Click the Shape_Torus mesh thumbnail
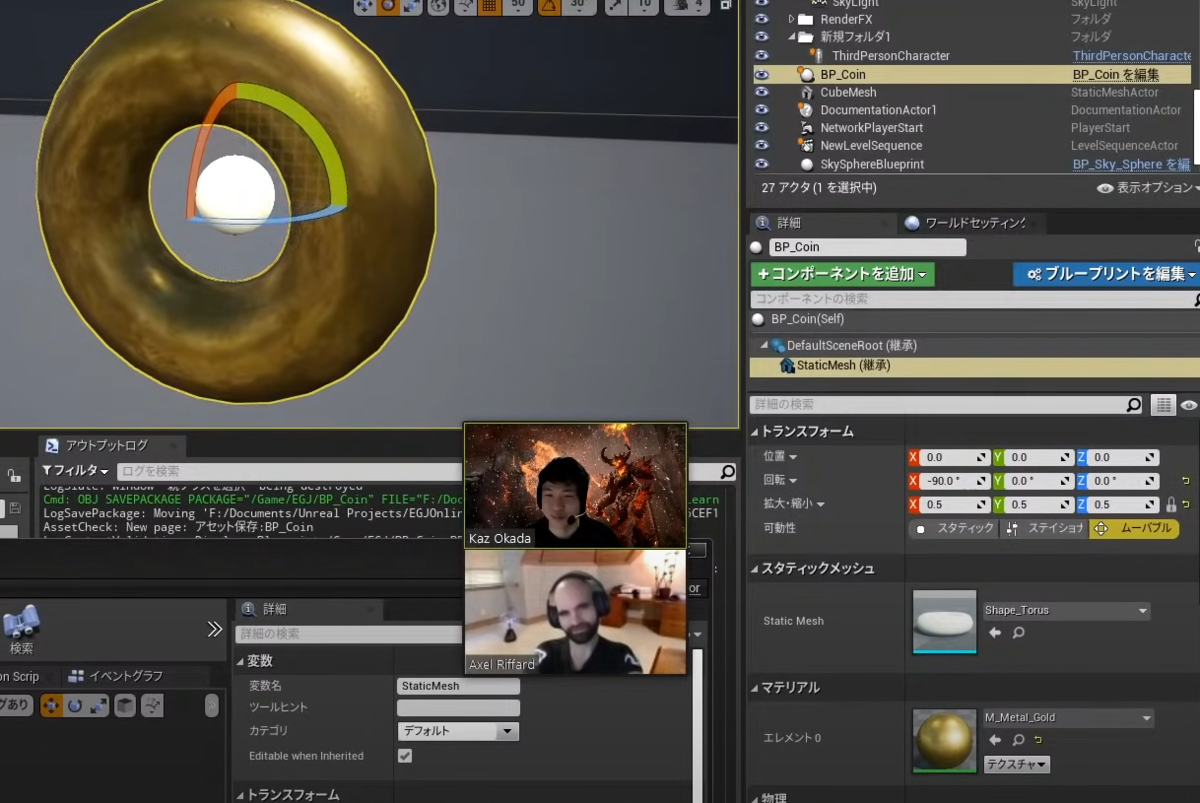Viewport: 1200px width, 803px height. (x=944, y=621)
